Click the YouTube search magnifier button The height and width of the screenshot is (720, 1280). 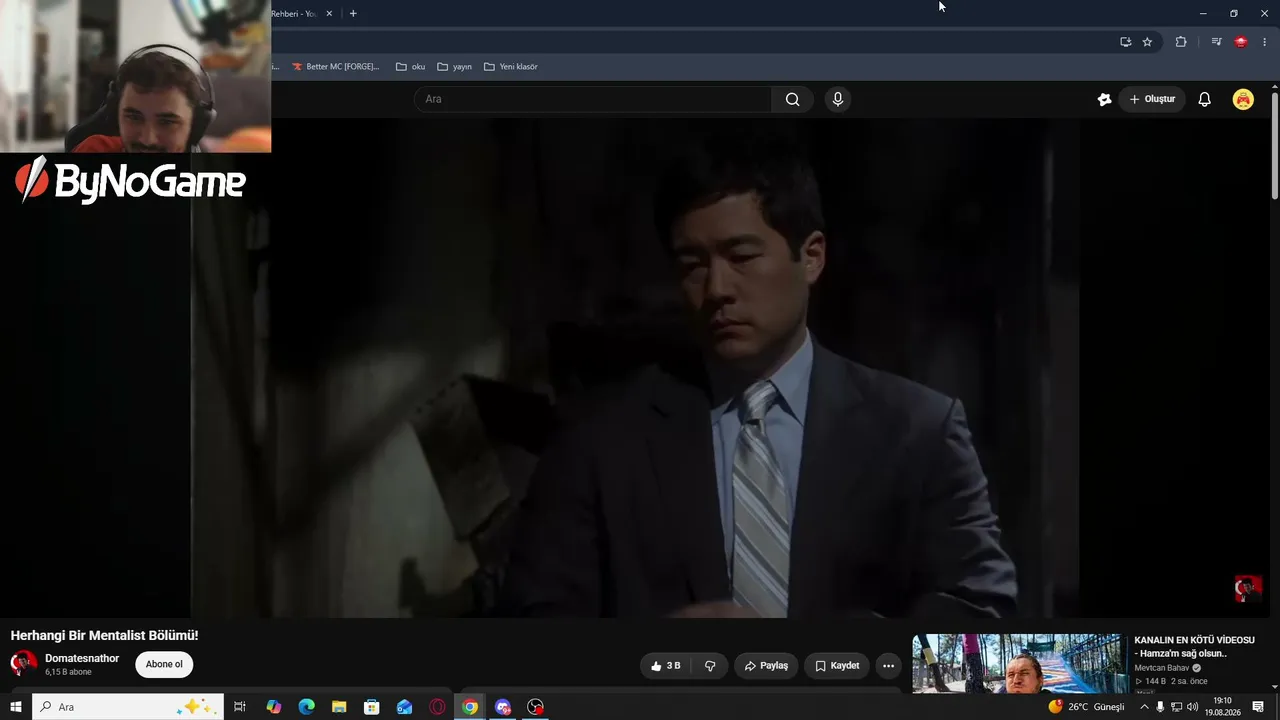[x=792, y=99]
